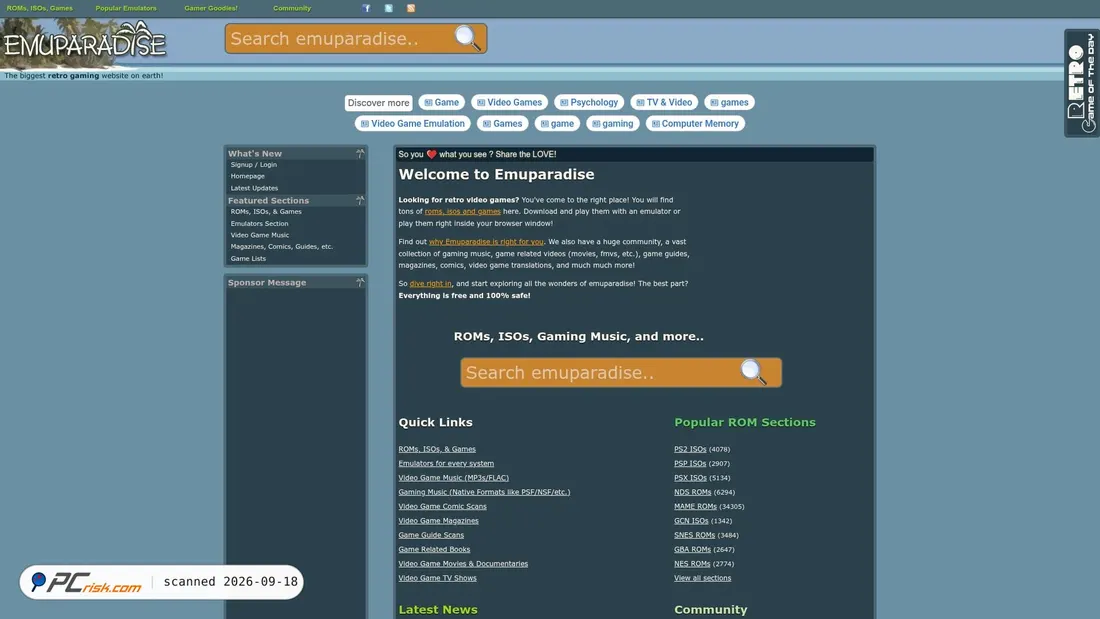Open Video Game Magazines link
The height and width of the screenshot is (619, 1100).
(438, 521)
